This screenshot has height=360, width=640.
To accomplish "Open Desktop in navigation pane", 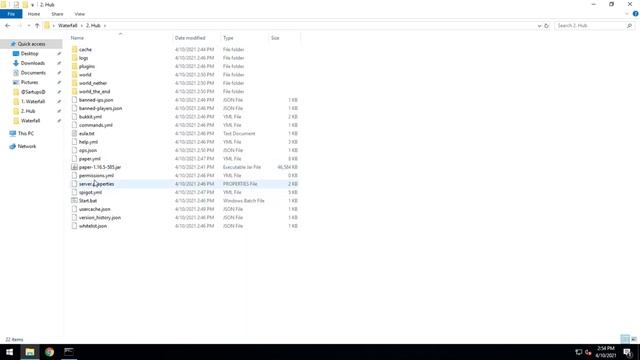I will (29, 53).
